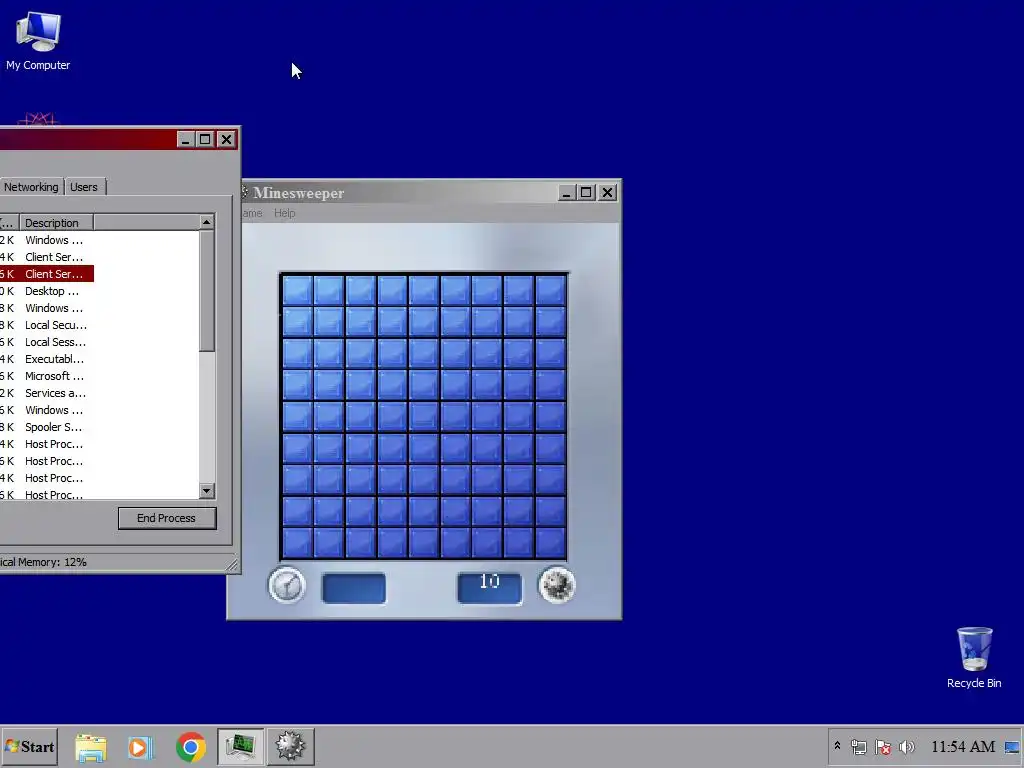Open Chrome from the taskbar
1024x768 pixels.
pyautogui.click(x=191, y=747)
